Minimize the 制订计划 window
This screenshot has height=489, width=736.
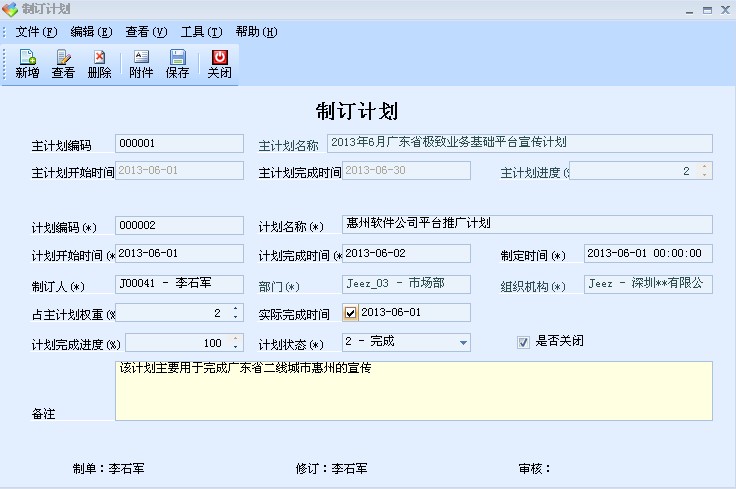click(x=689, y=10)
